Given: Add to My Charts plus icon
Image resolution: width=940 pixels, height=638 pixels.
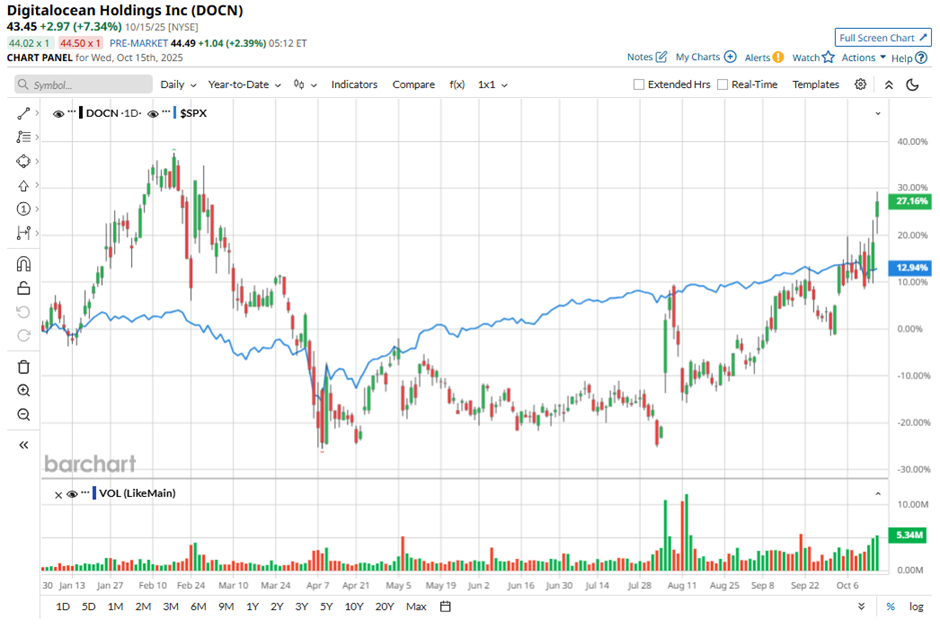Looking at the screenshot, I should click(730, 57).
